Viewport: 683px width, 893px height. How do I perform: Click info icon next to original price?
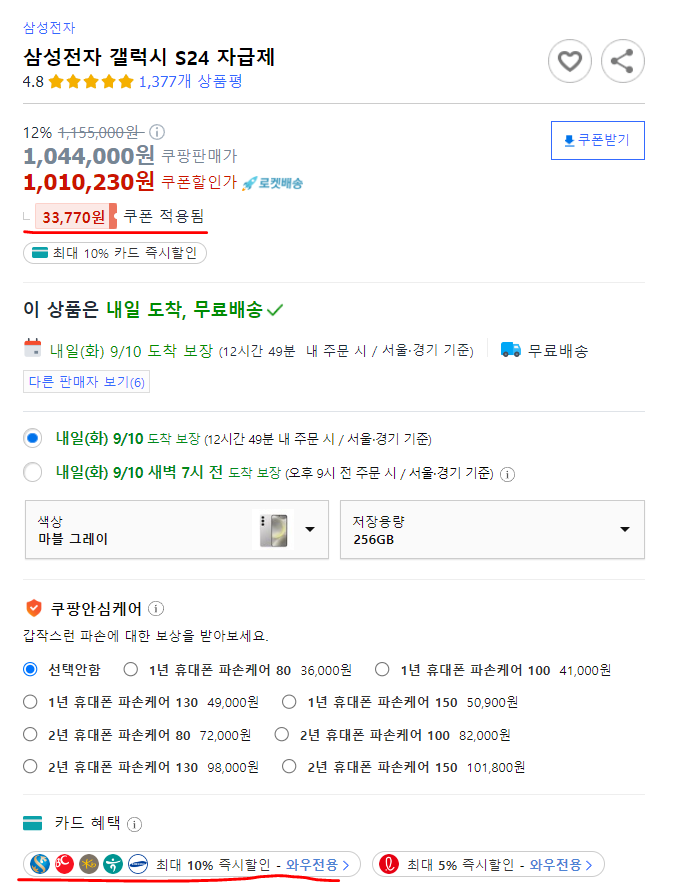(x=157, y=132)
